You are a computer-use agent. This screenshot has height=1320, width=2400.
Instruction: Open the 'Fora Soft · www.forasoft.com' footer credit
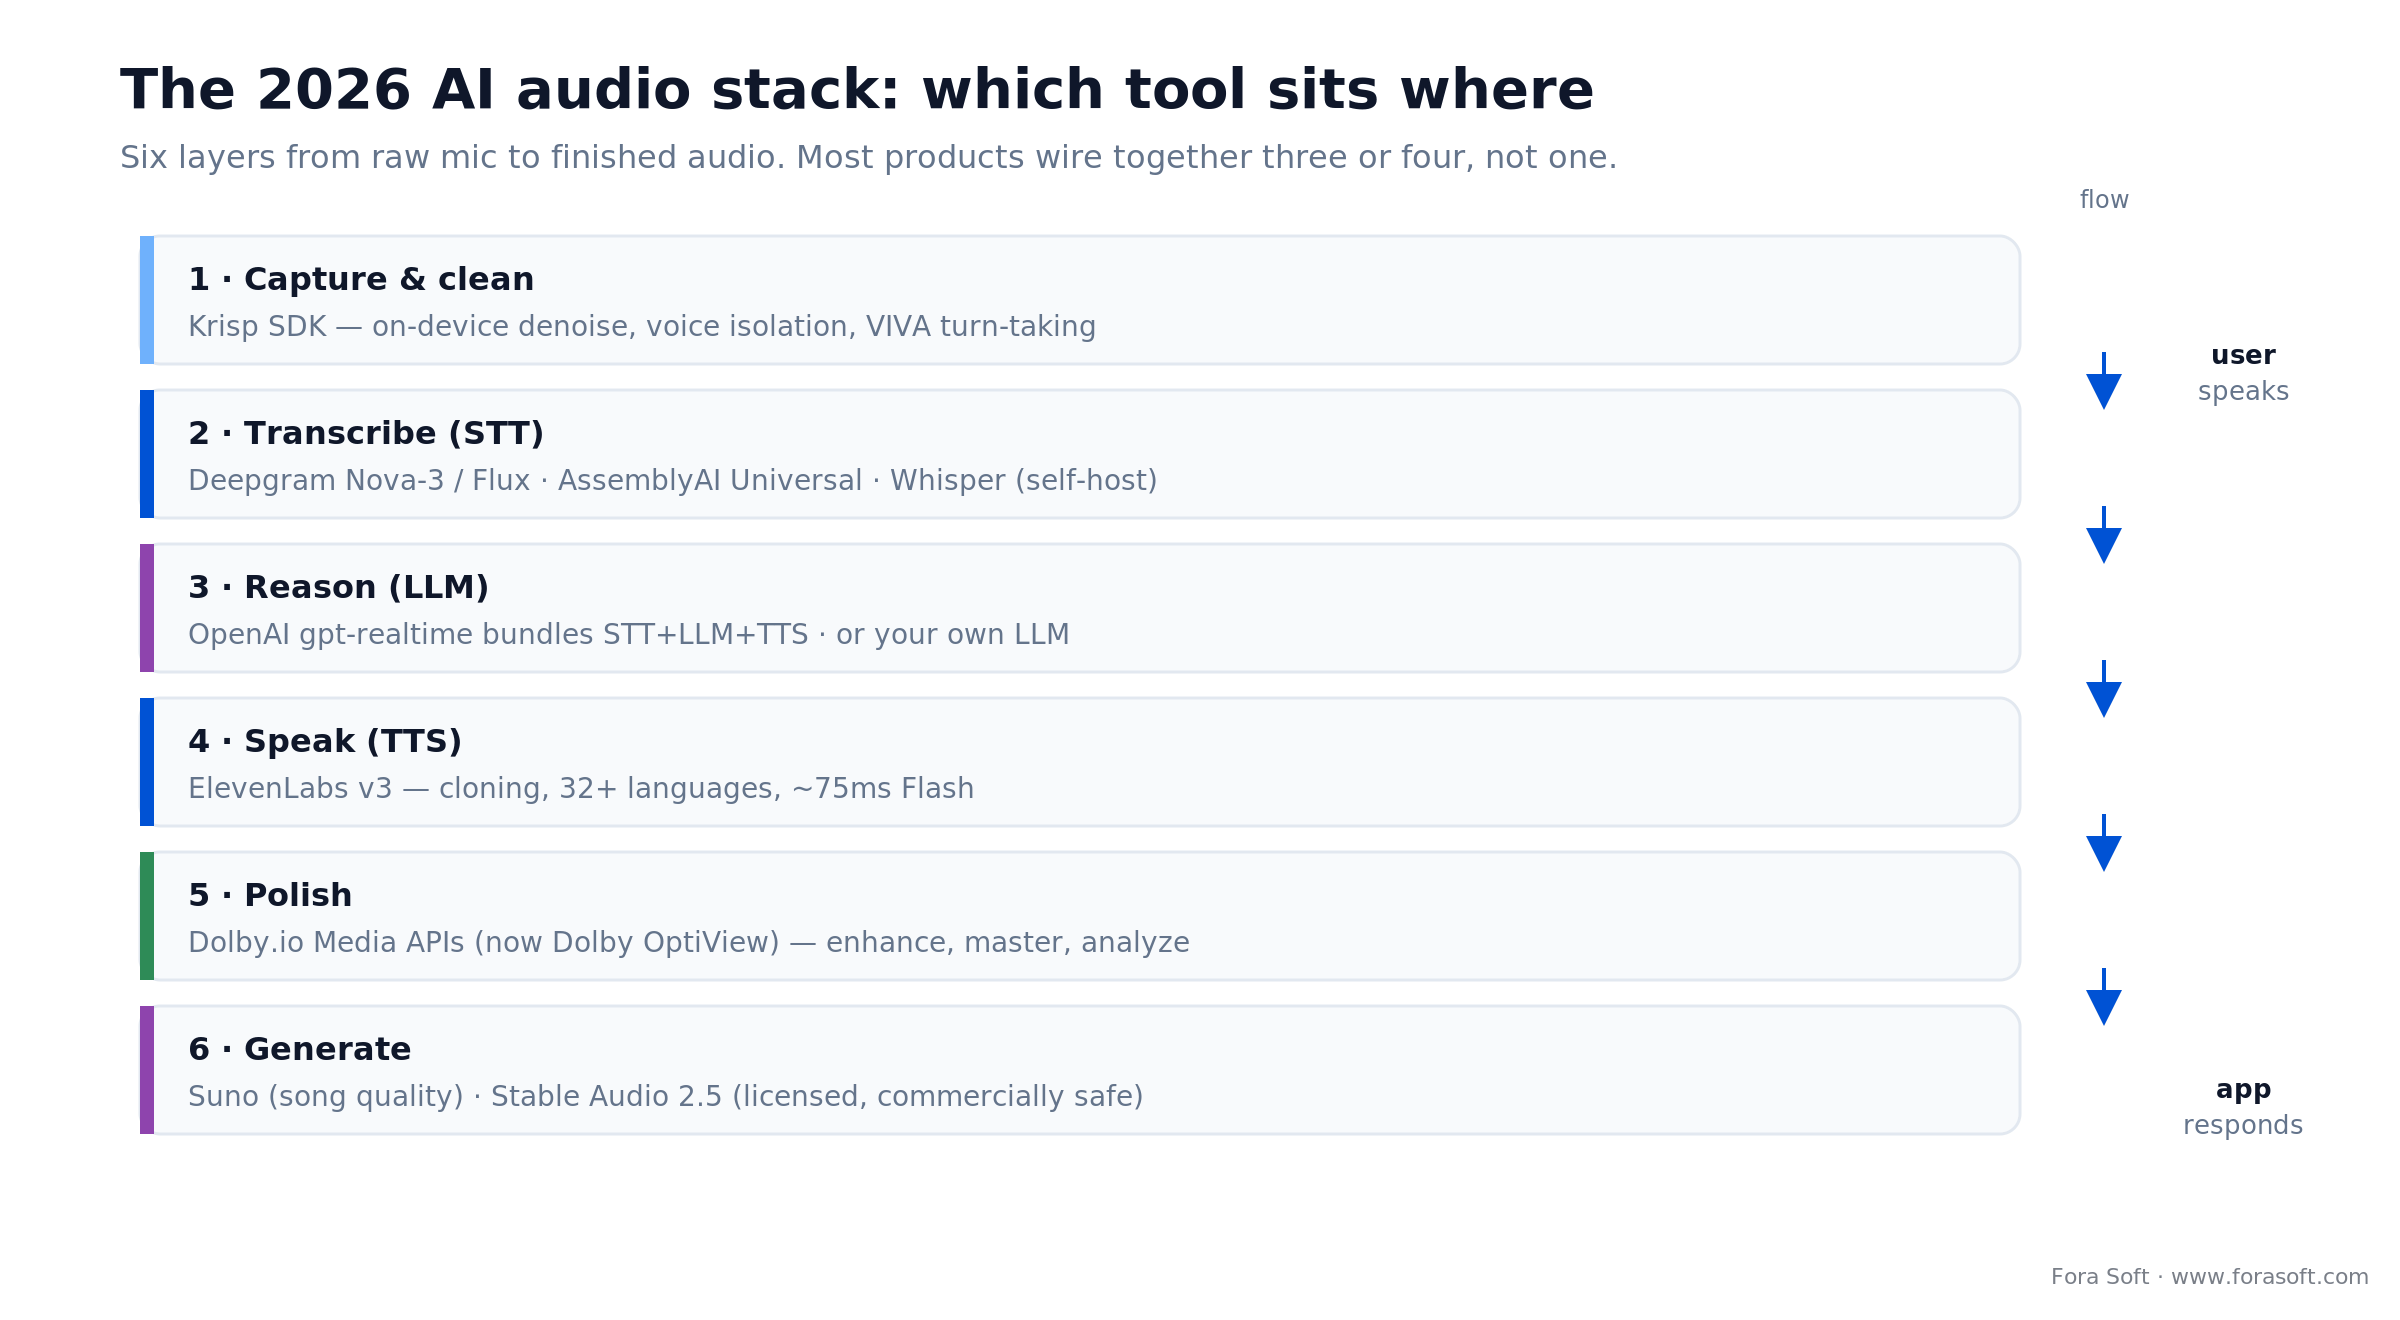[x=2209, y=1277]
